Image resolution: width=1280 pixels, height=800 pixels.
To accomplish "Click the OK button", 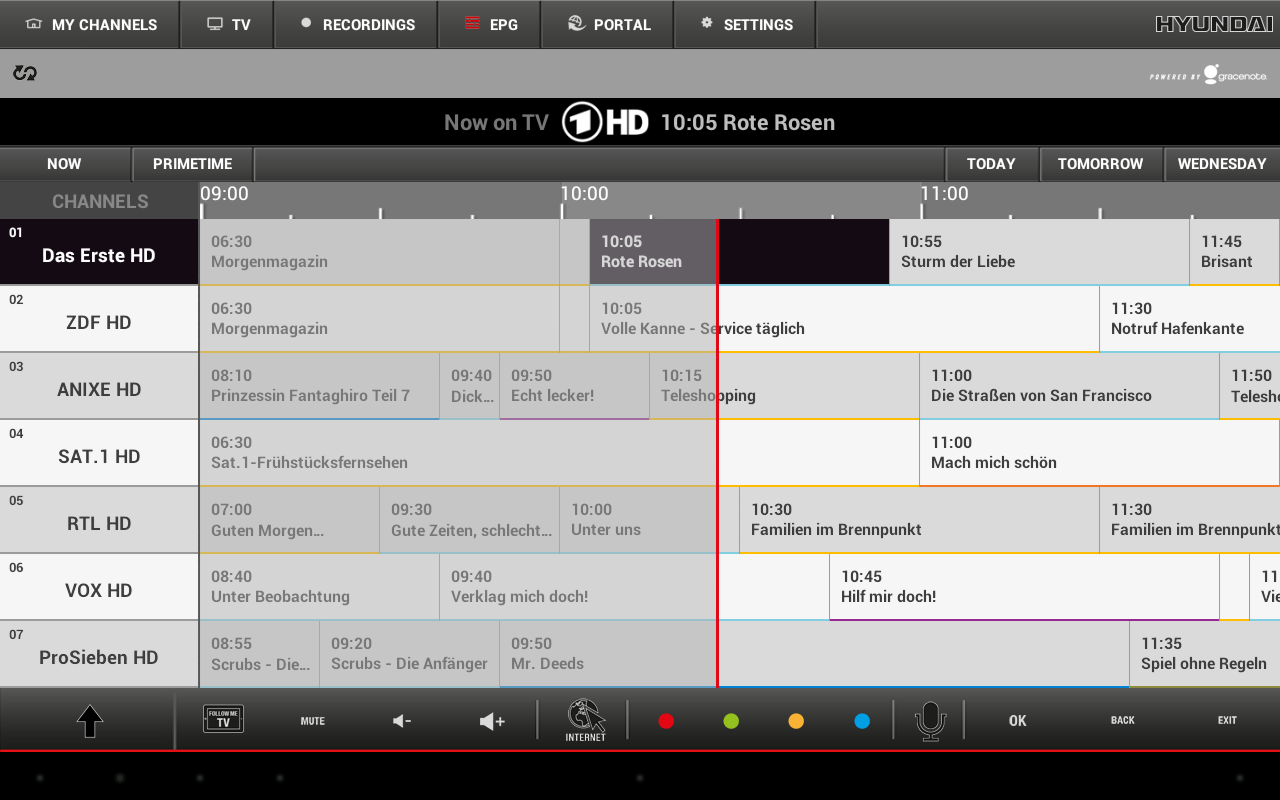I will [1018, 721].
